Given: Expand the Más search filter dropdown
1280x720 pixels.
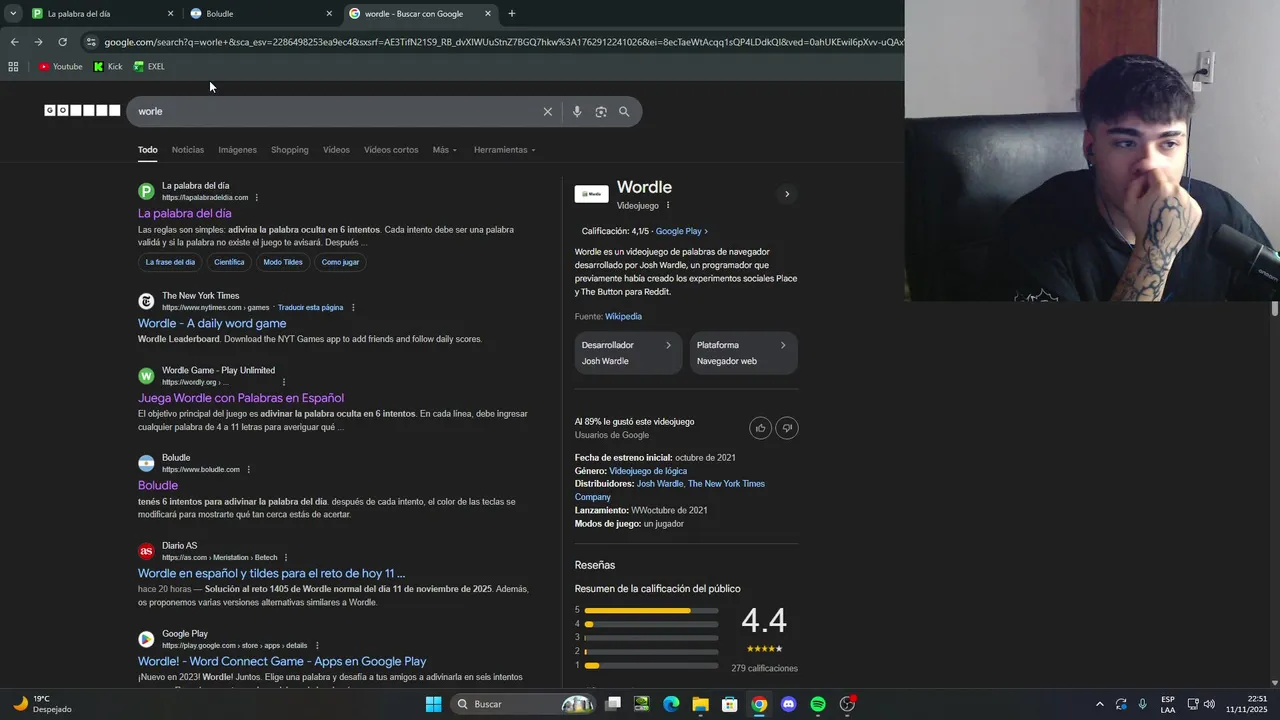Looking at the screenshot, I should [x=445, y=150].
